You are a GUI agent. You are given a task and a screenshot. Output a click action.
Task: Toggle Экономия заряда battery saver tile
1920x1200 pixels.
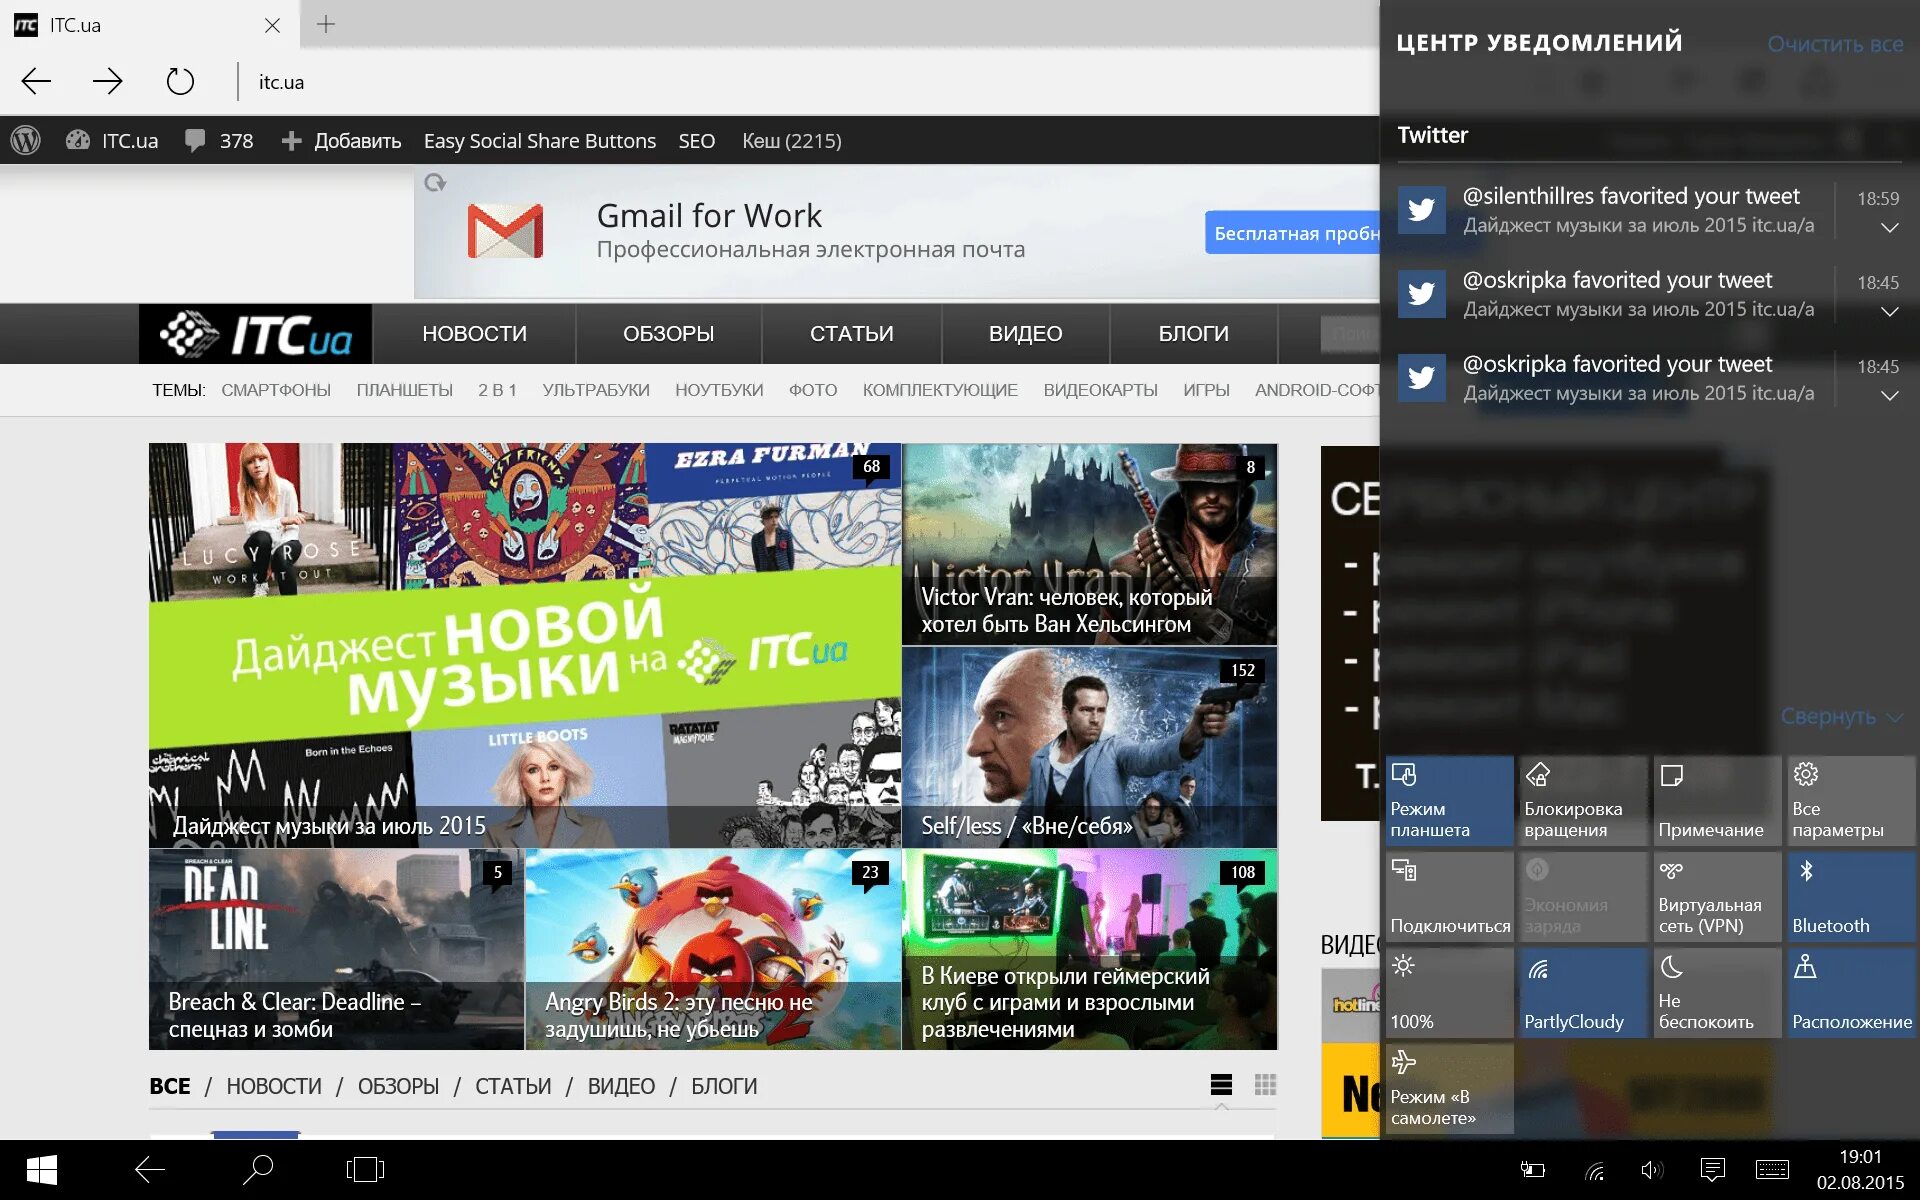tap(1583, 897)
